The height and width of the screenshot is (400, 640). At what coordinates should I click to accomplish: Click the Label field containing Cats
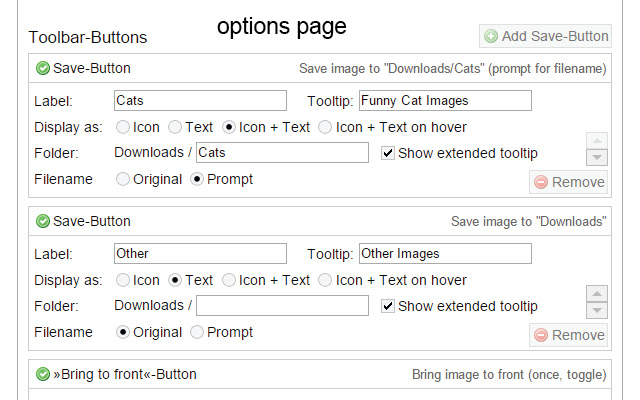pyautogui.click(x=200, y=101)
